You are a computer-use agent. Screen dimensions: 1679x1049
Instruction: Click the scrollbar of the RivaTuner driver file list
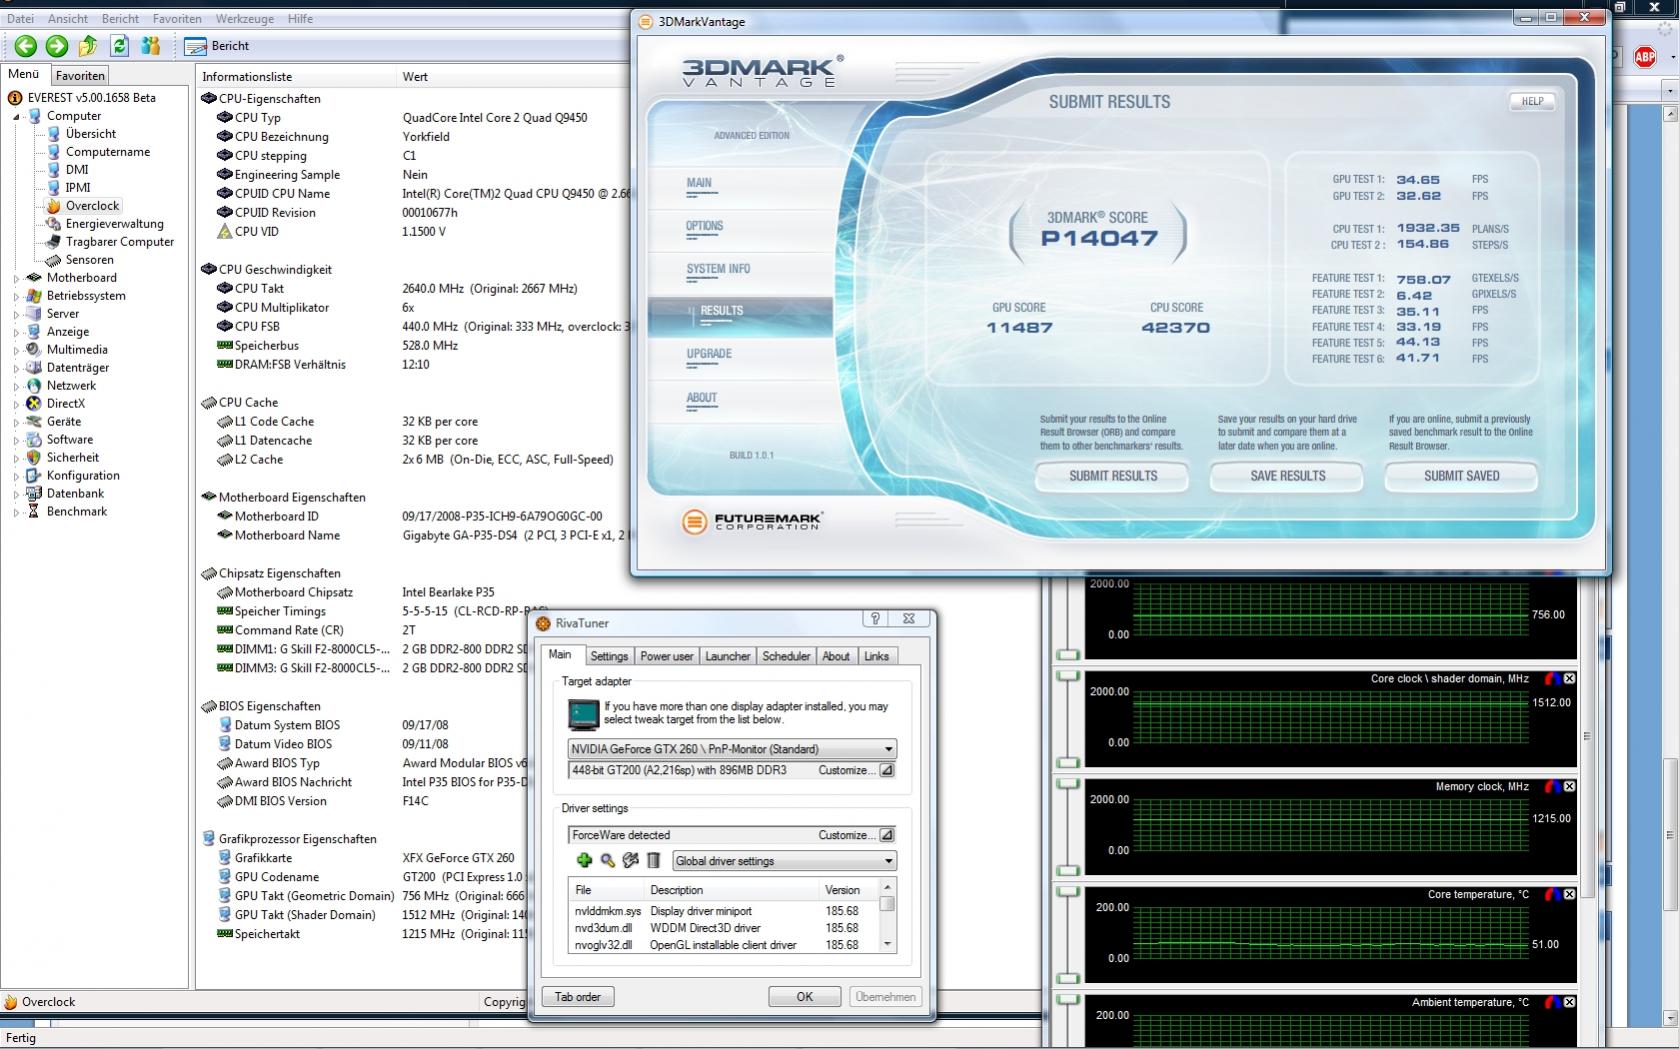pyautogui.click(x=887, y=916)
